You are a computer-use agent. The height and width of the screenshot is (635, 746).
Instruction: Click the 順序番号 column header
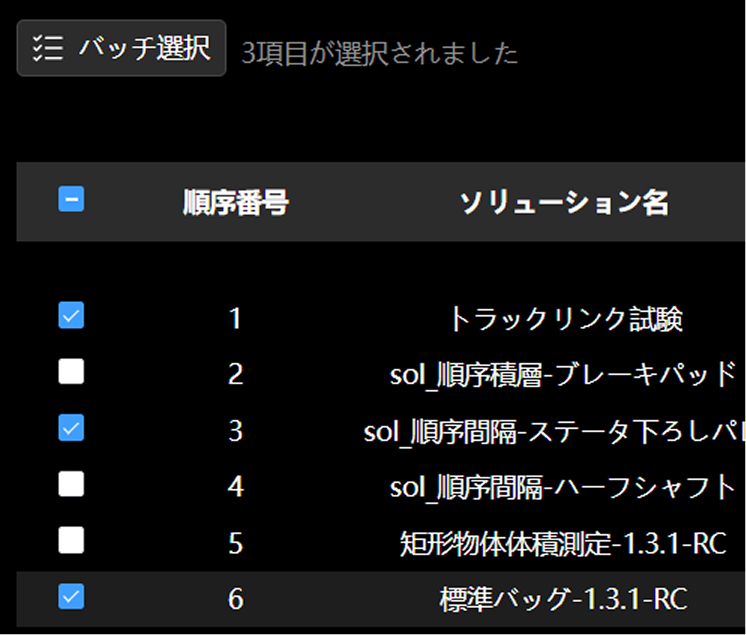[235, 203]
